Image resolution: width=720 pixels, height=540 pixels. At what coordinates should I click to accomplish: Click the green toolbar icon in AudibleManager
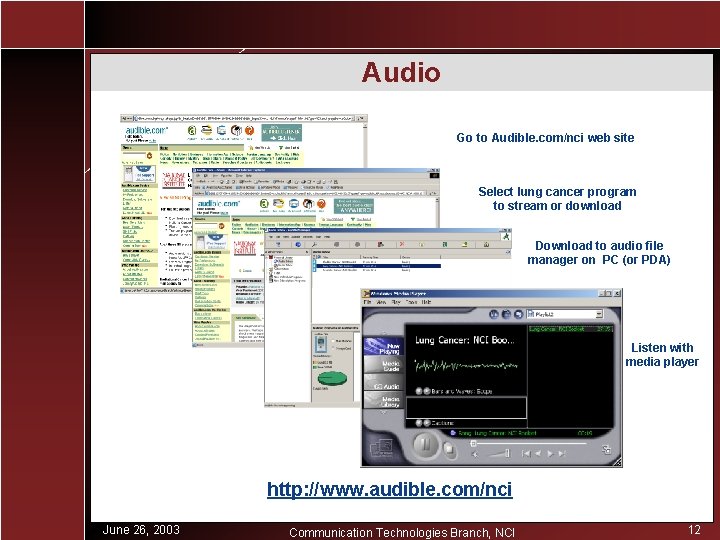(444, 244)
